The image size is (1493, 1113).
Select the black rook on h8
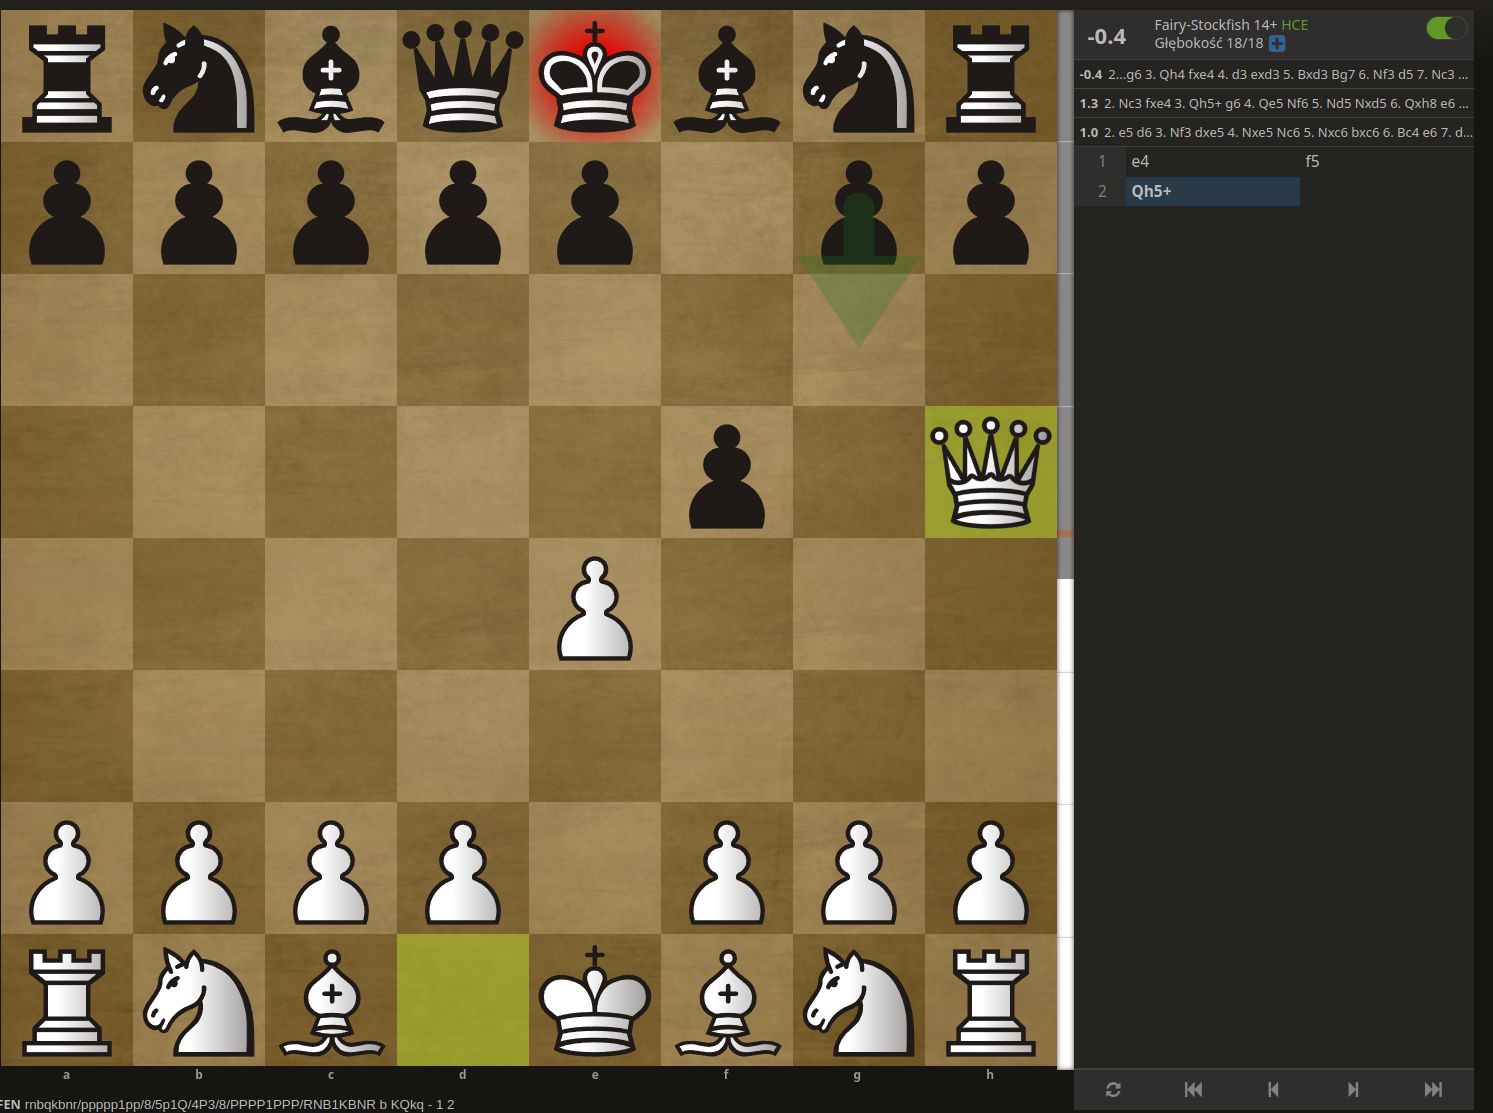[991, 76]
